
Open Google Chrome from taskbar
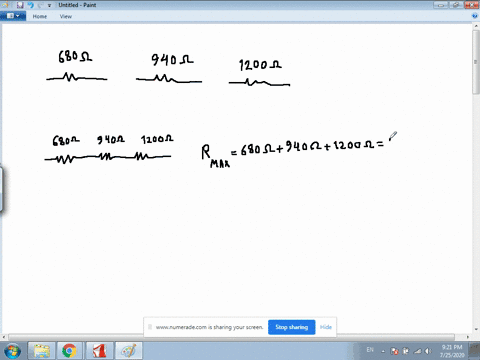[70, 351]
